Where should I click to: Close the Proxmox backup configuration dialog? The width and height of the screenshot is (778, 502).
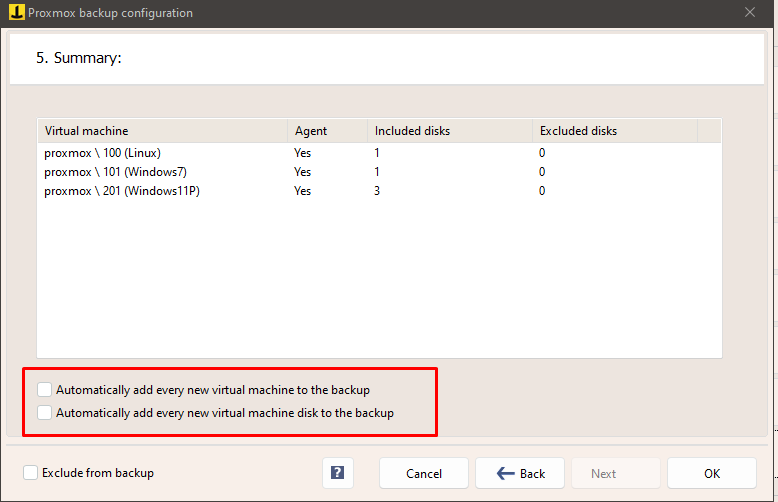750,13
